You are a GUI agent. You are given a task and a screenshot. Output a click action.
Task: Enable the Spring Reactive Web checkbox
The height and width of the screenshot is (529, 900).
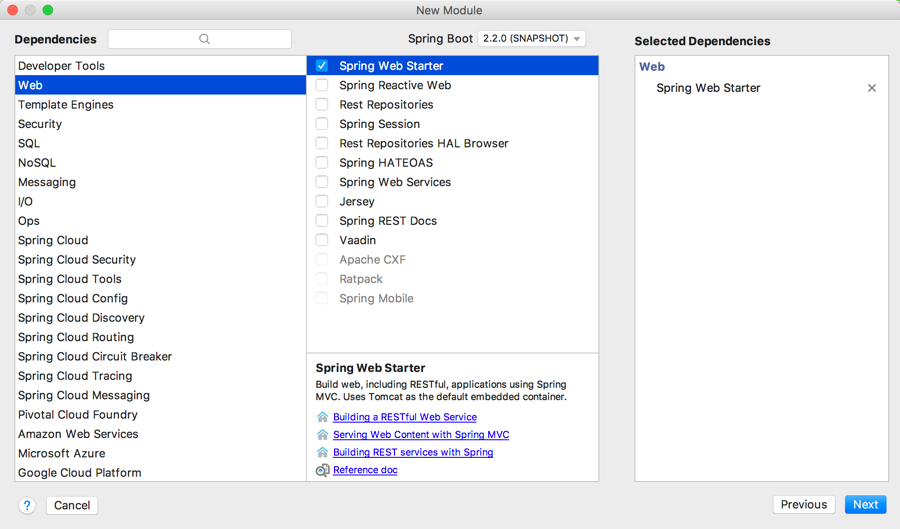(322, 85)
